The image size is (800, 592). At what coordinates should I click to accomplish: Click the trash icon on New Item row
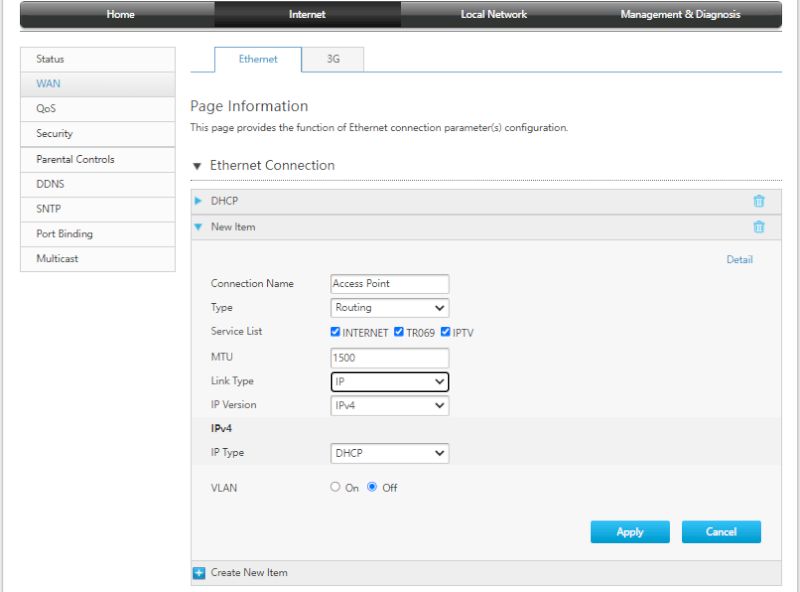tap(759, 227)
